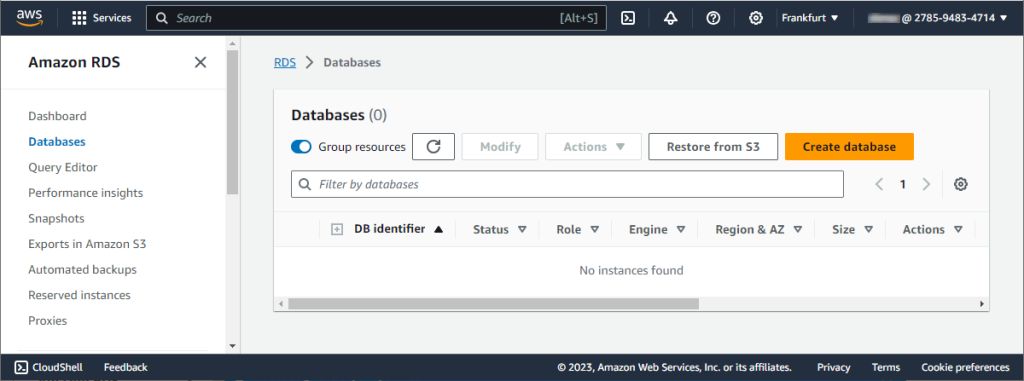Screen dimensions: 1024x381
Task: Refresh the databases list
Action: (x=433, y=146)
